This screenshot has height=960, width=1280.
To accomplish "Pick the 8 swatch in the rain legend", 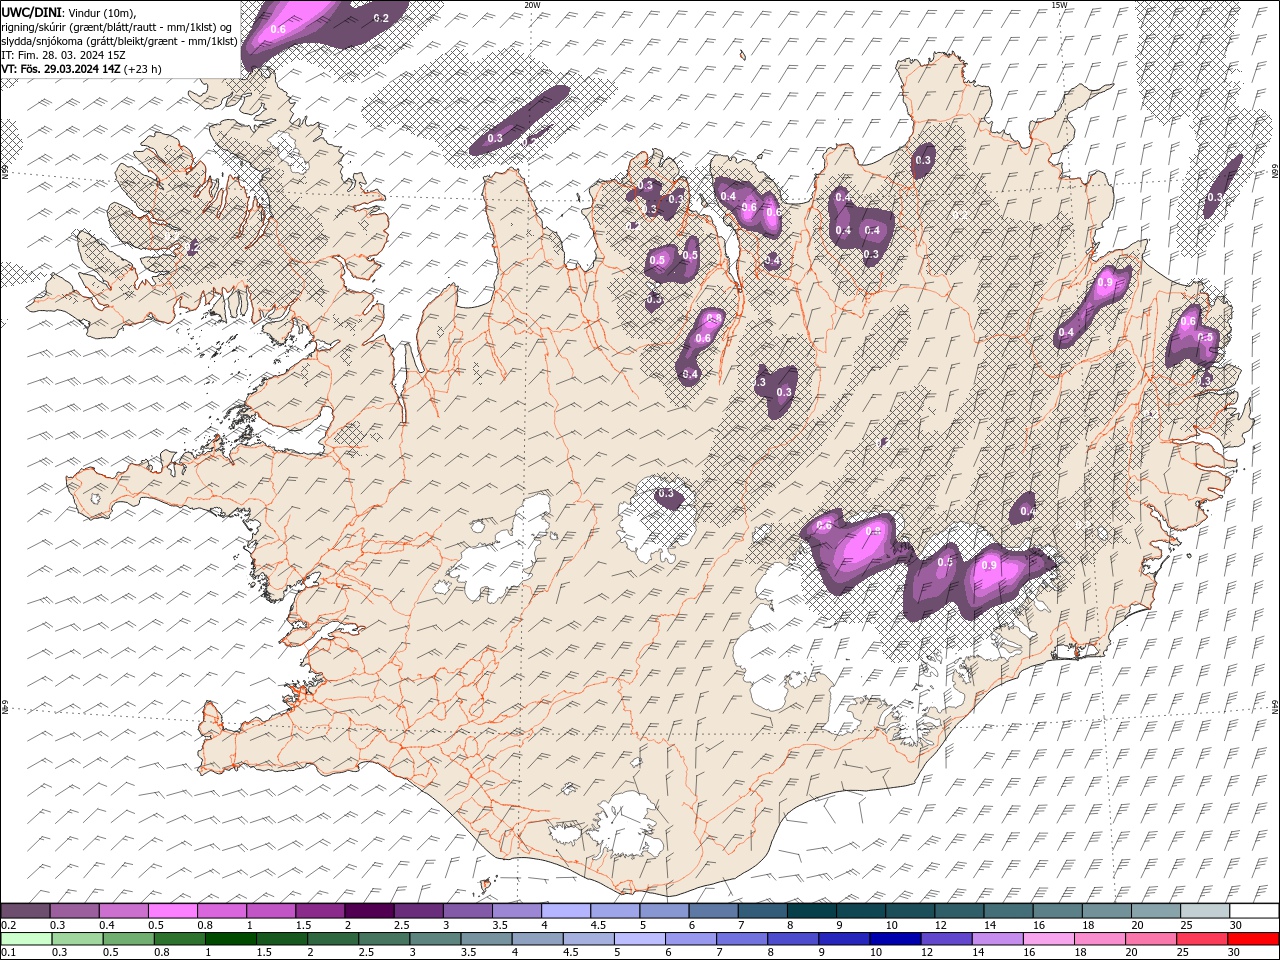I will click(793, 939).
